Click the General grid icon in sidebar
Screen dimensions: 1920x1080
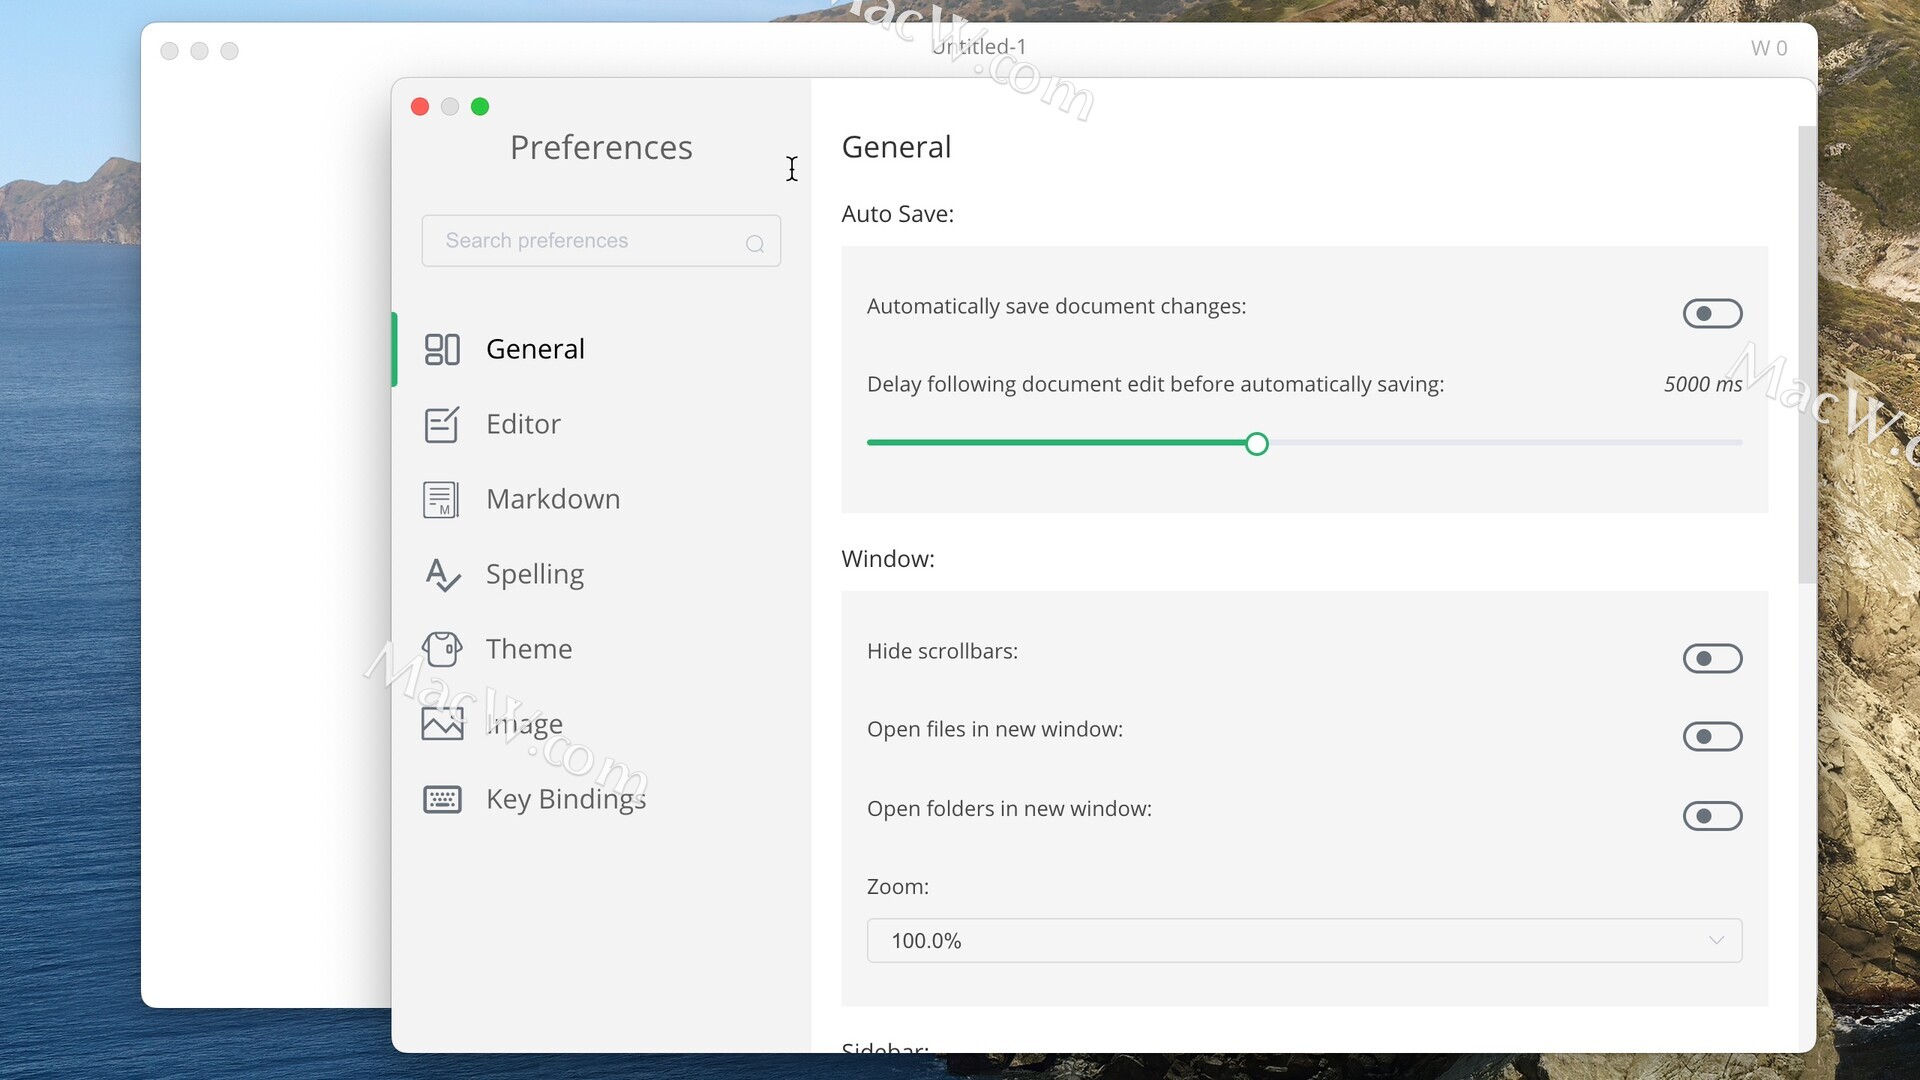tap(441, 349)
